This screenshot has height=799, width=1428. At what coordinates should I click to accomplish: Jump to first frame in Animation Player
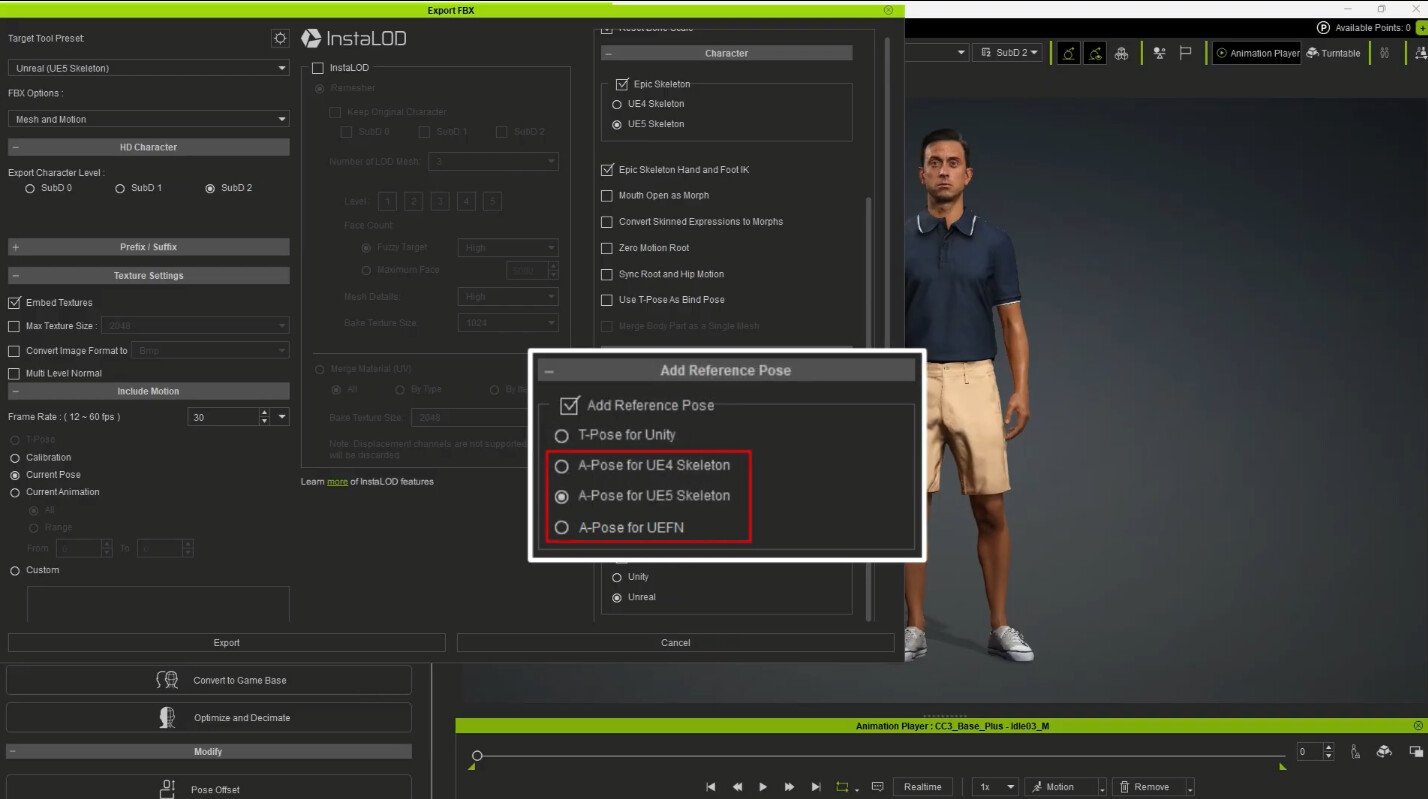711,787
